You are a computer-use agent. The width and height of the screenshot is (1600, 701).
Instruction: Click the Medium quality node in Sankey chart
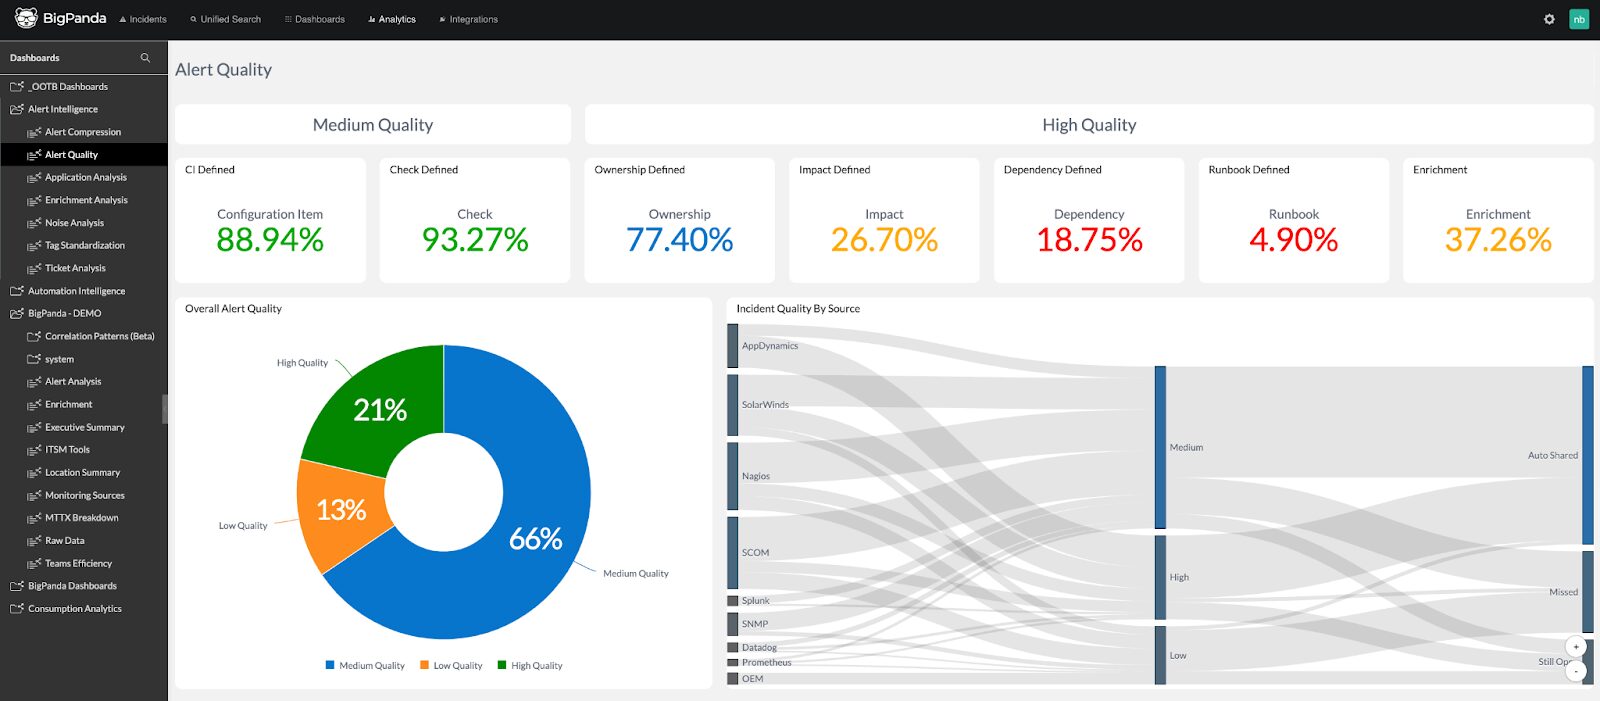tap(1160, 447)
